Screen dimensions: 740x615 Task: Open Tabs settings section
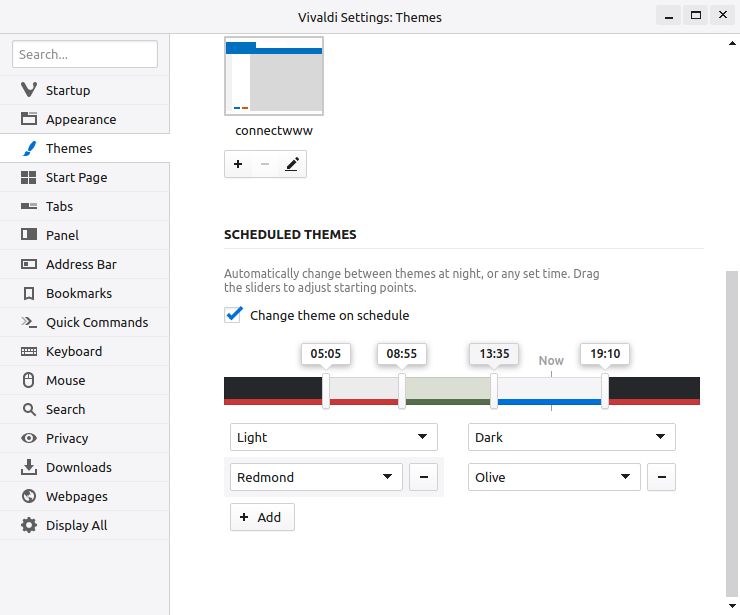click(x=84, y=206)
